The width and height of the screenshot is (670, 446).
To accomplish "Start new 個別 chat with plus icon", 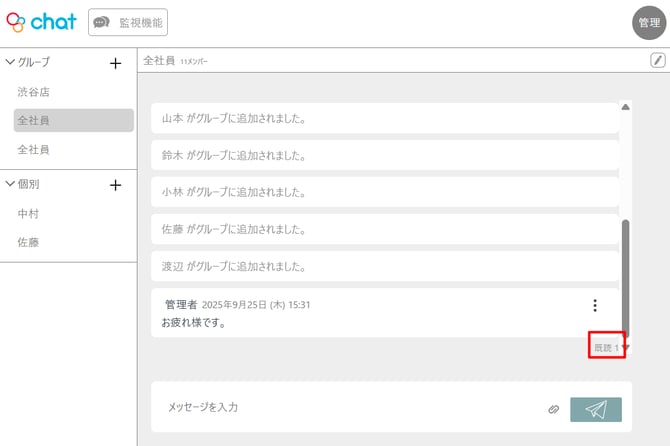I will click(x=115, y=185).
